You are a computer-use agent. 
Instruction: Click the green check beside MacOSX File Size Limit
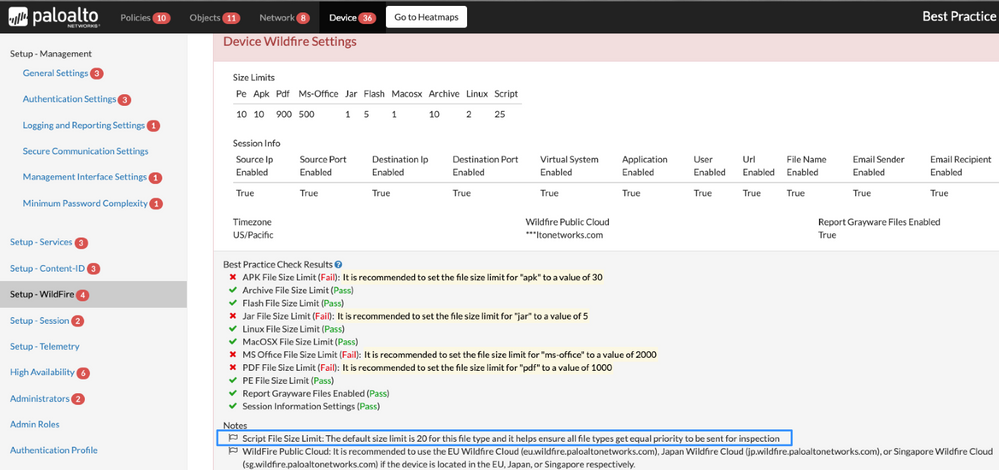tap(233, 341)
